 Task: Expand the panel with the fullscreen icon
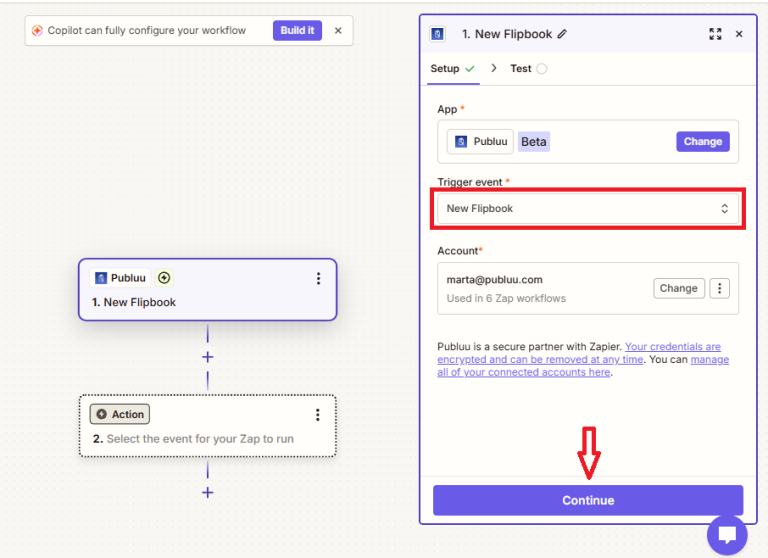[x=715, y=34]
